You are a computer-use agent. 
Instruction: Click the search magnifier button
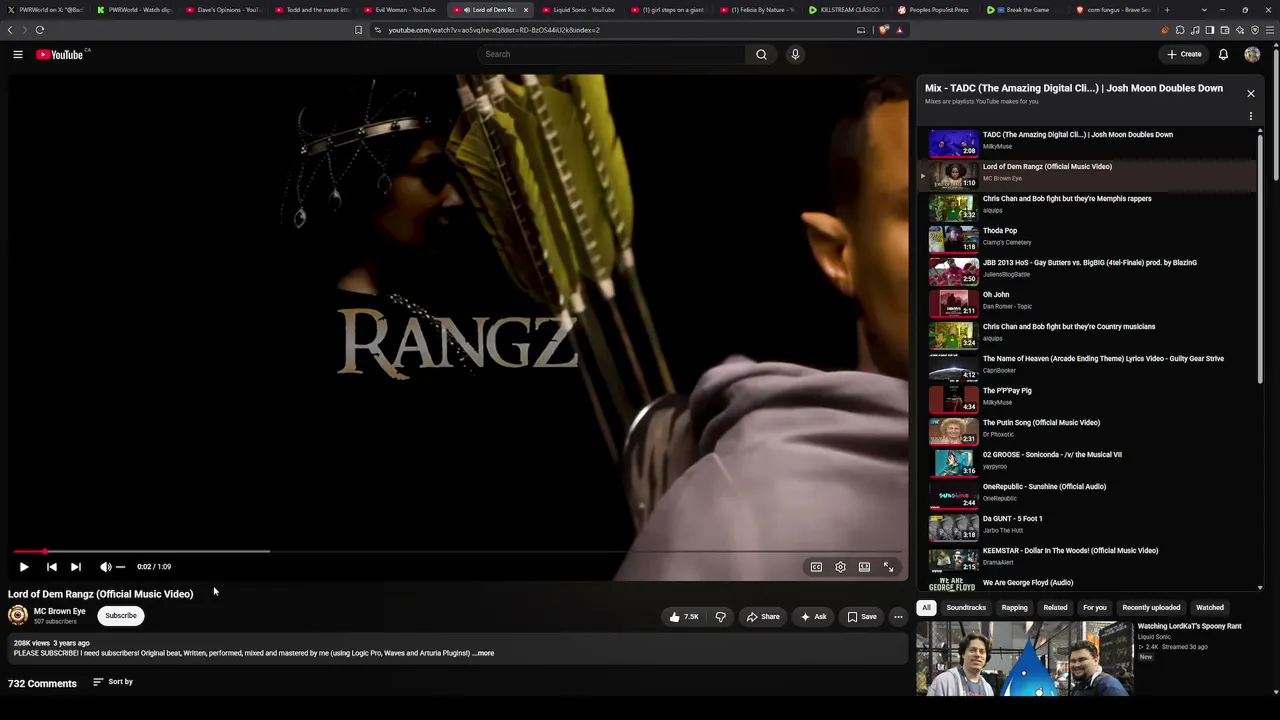tap(761, 54)
